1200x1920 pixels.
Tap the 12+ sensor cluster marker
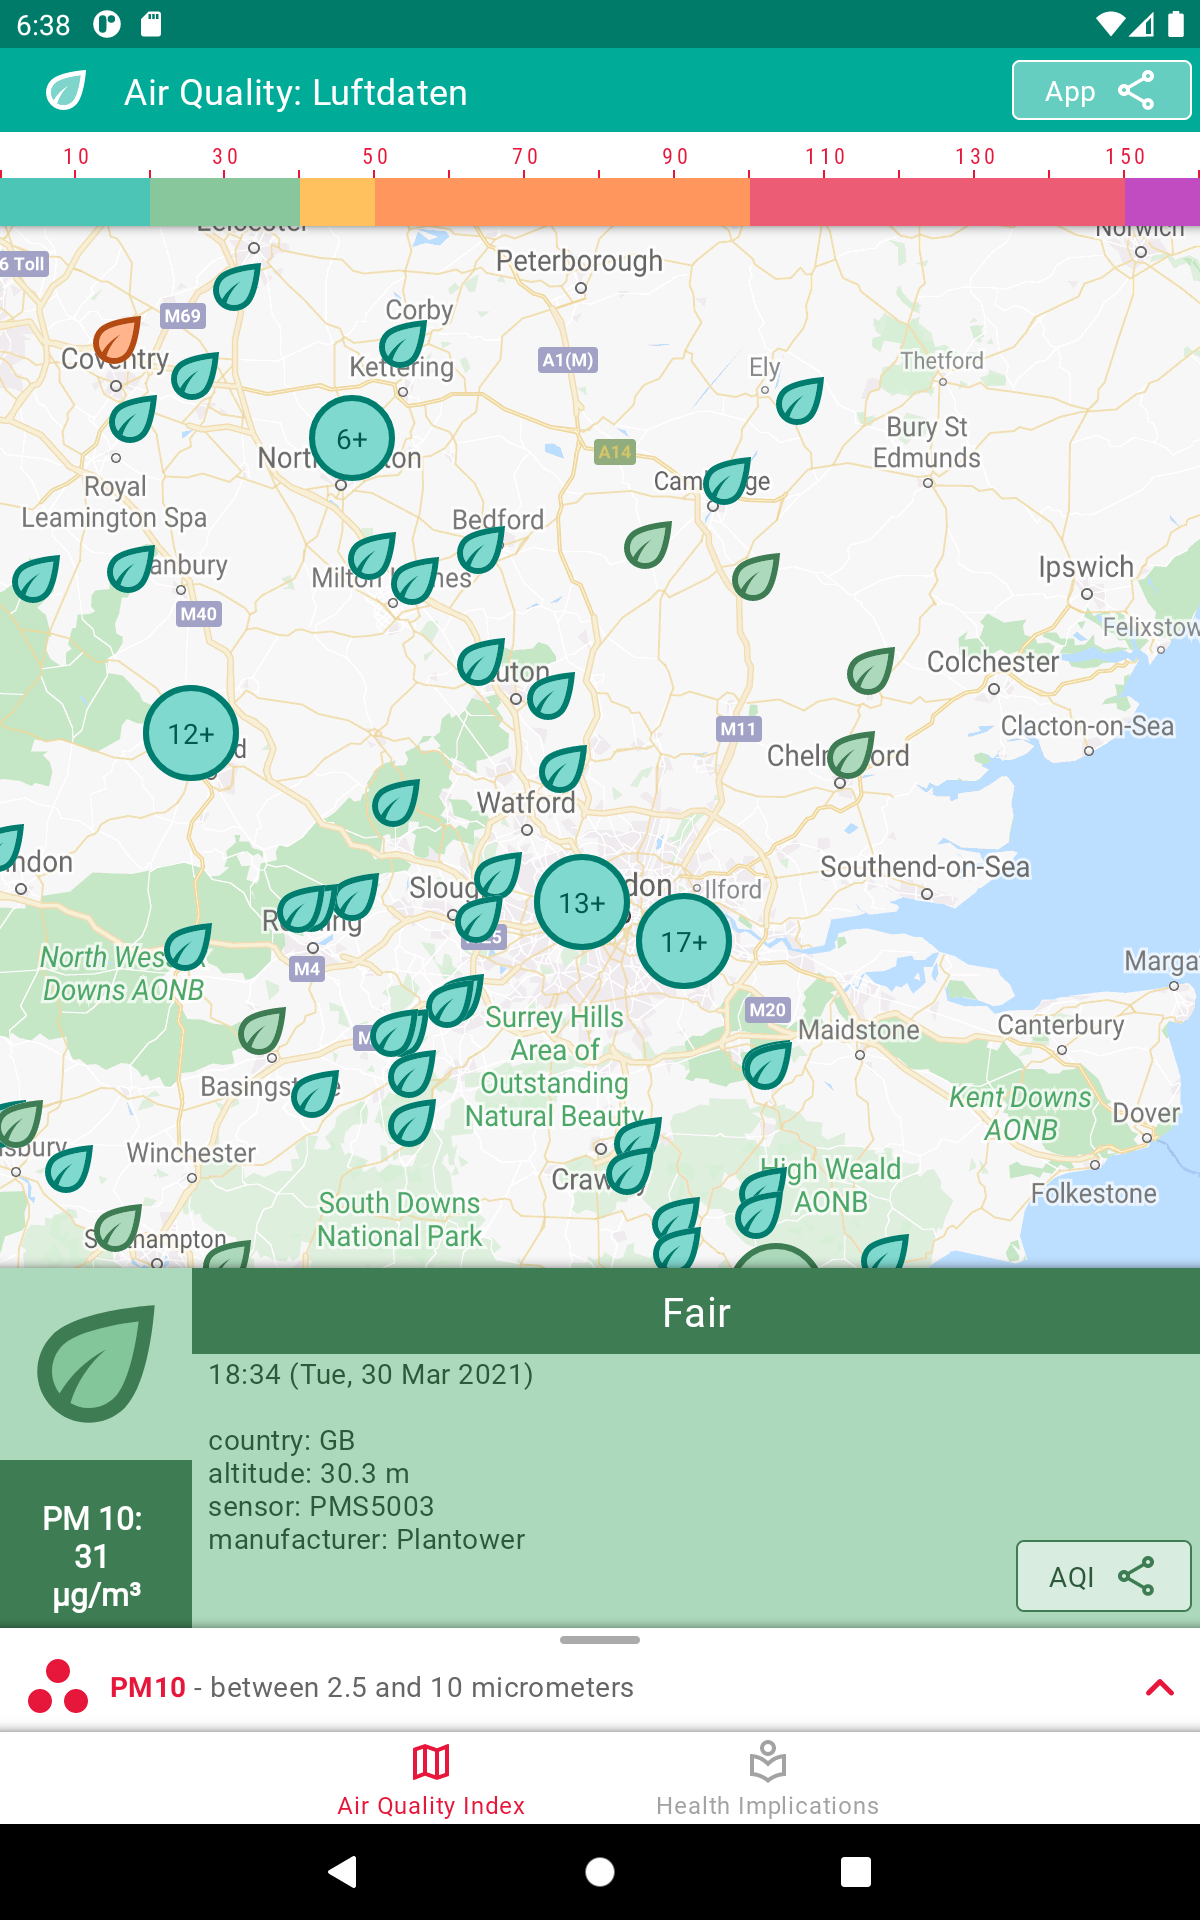pos(191,733)
